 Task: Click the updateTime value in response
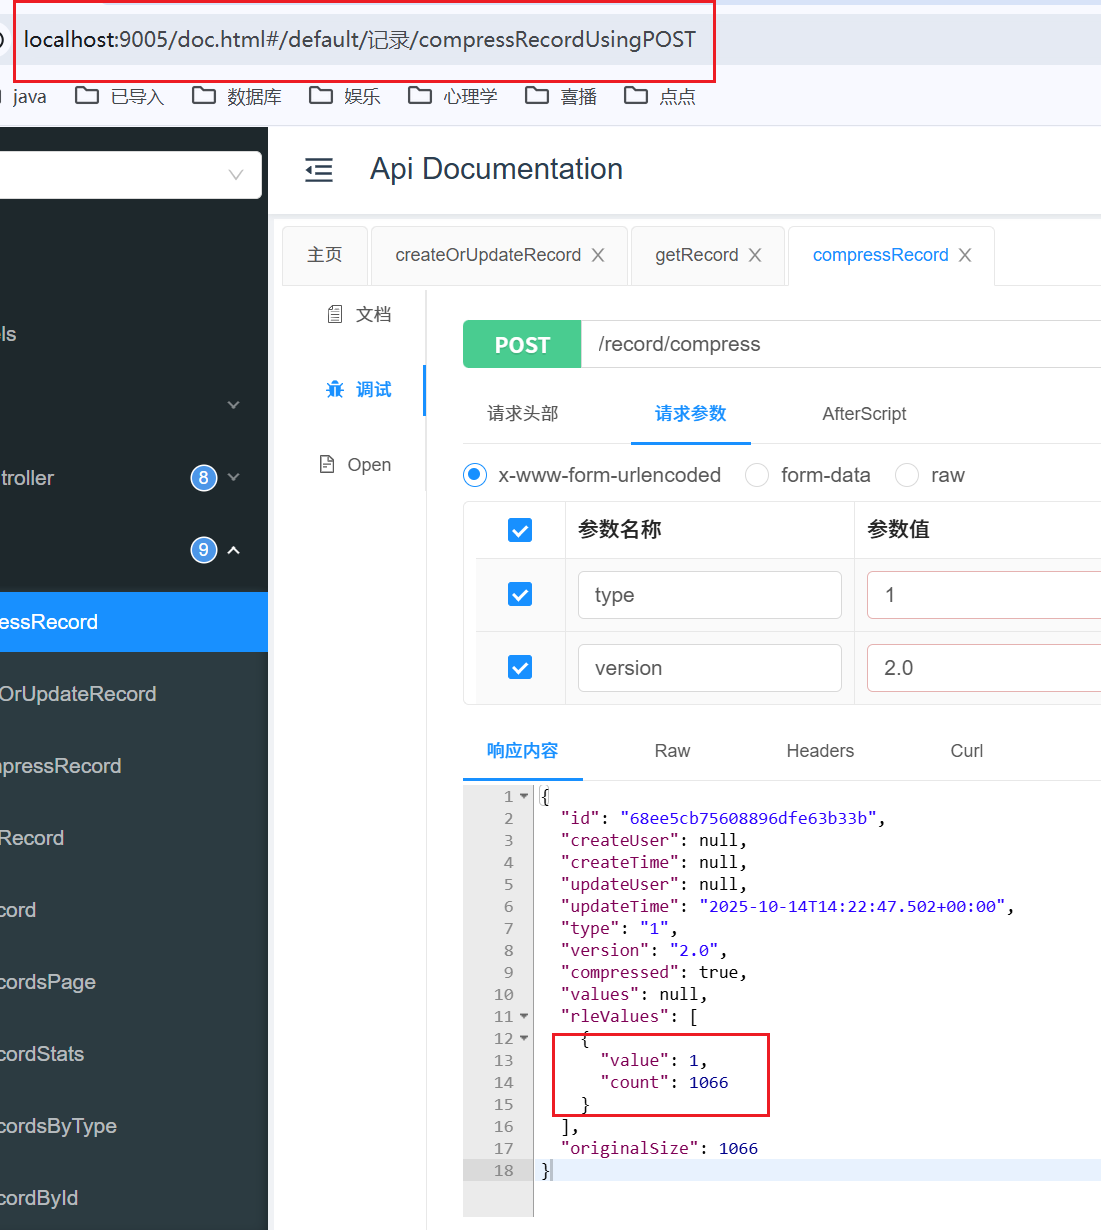click(x=852, y=906)
